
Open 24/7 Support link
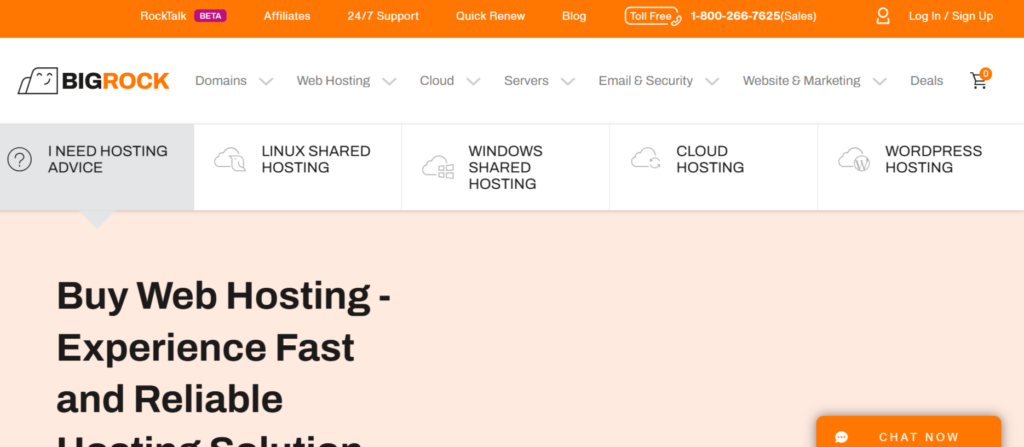point(383,16)
